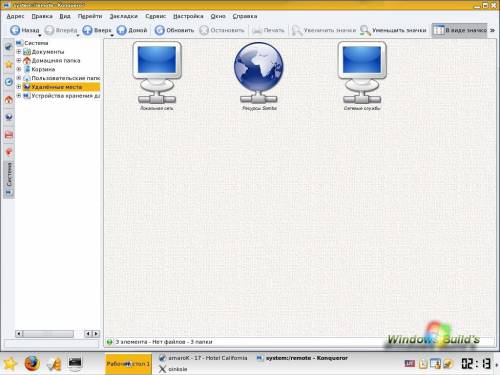
Task: Switch to cinksie taskbar entry
Action: pyautogui.click(x=173, y=369)
